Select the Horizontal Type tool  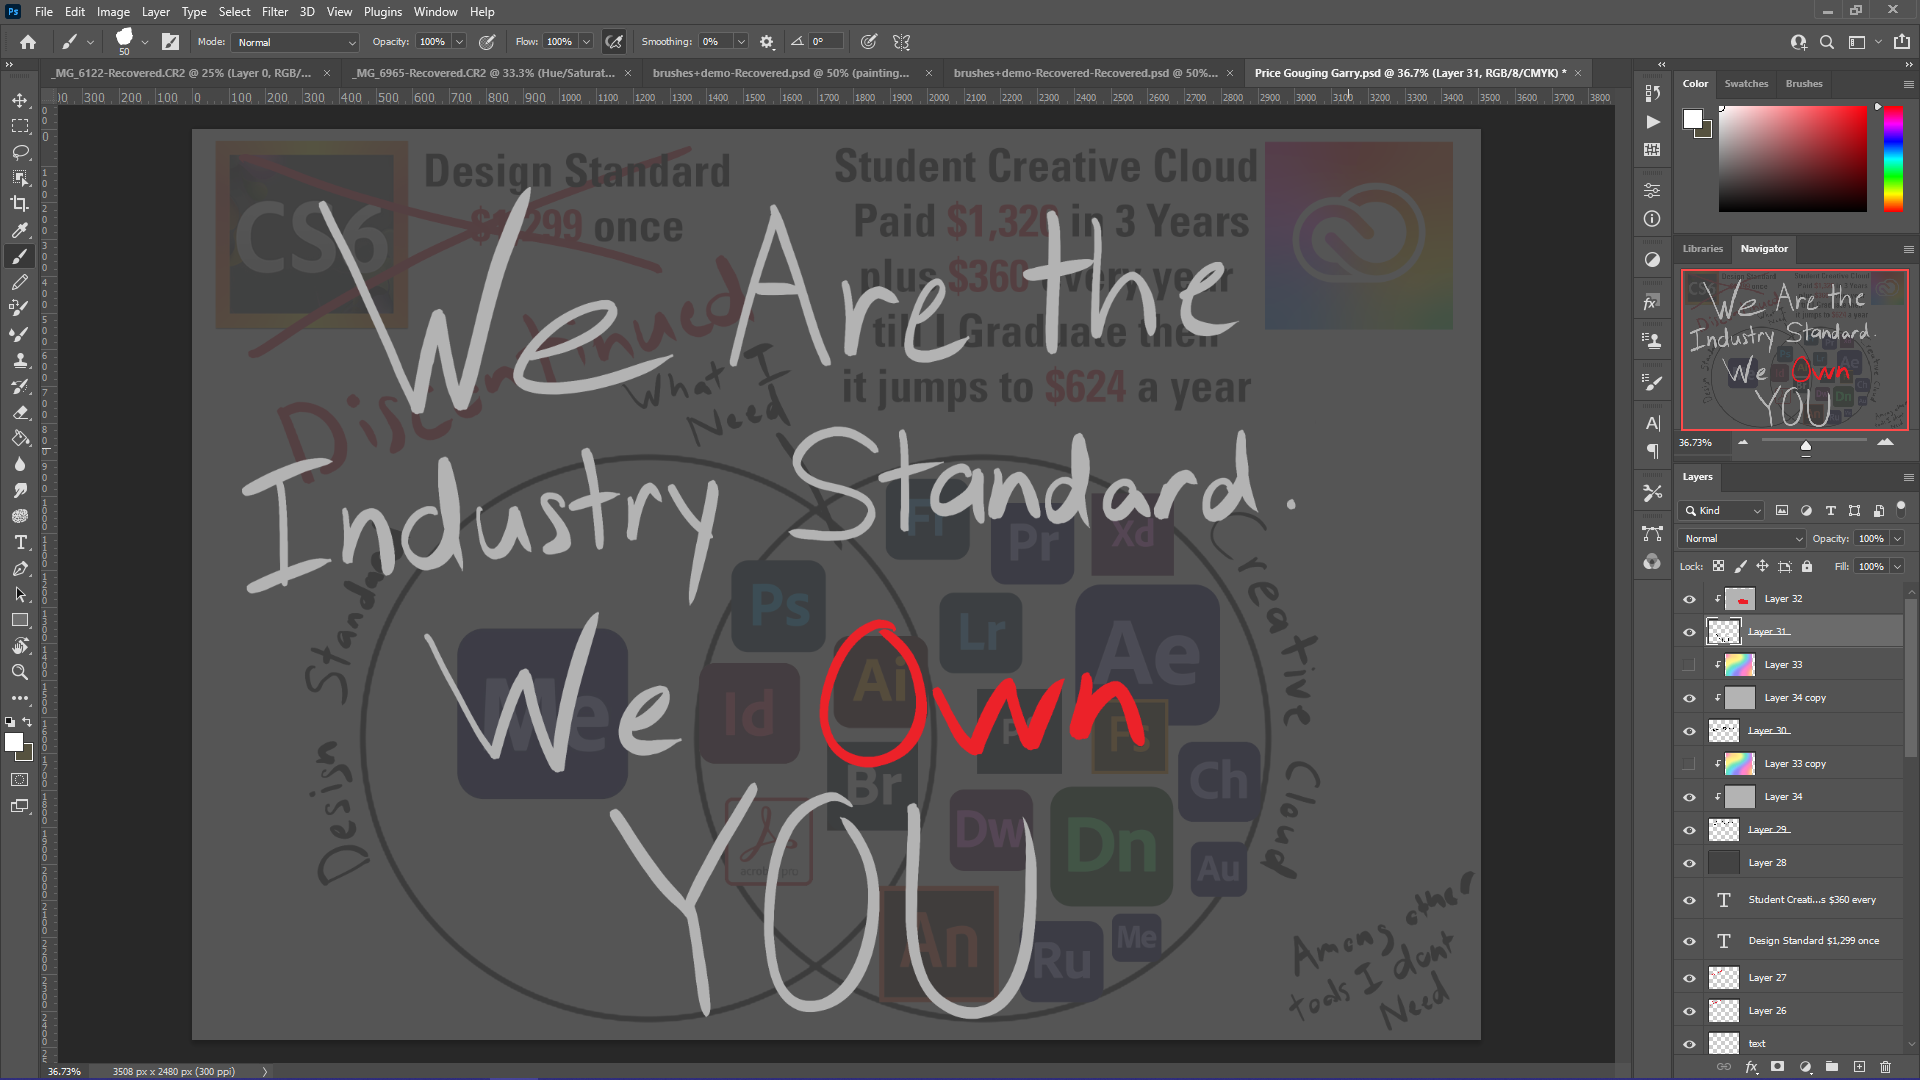click(20, 542)
